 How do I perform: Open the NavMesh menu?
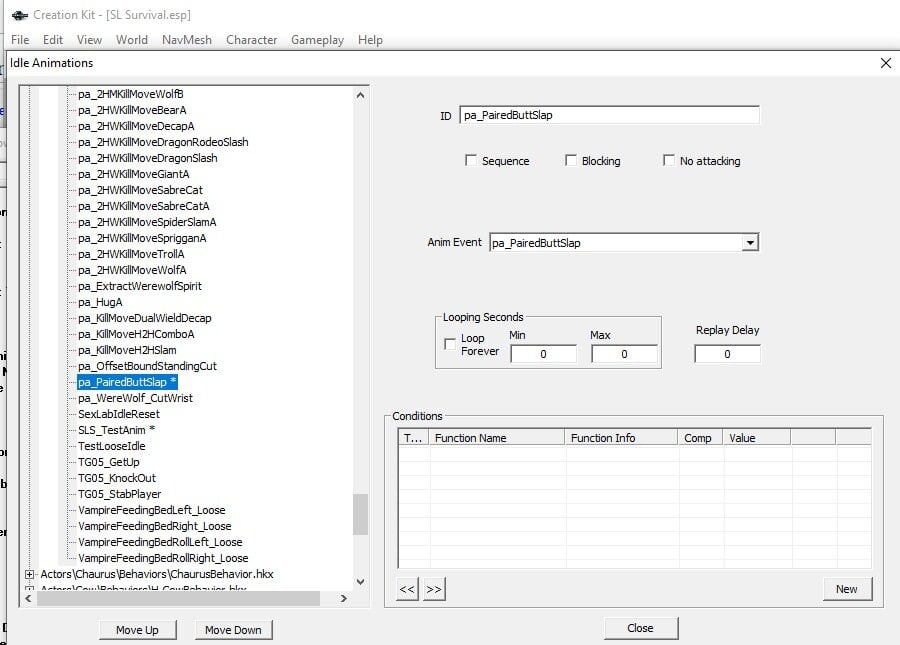[187, 40]
